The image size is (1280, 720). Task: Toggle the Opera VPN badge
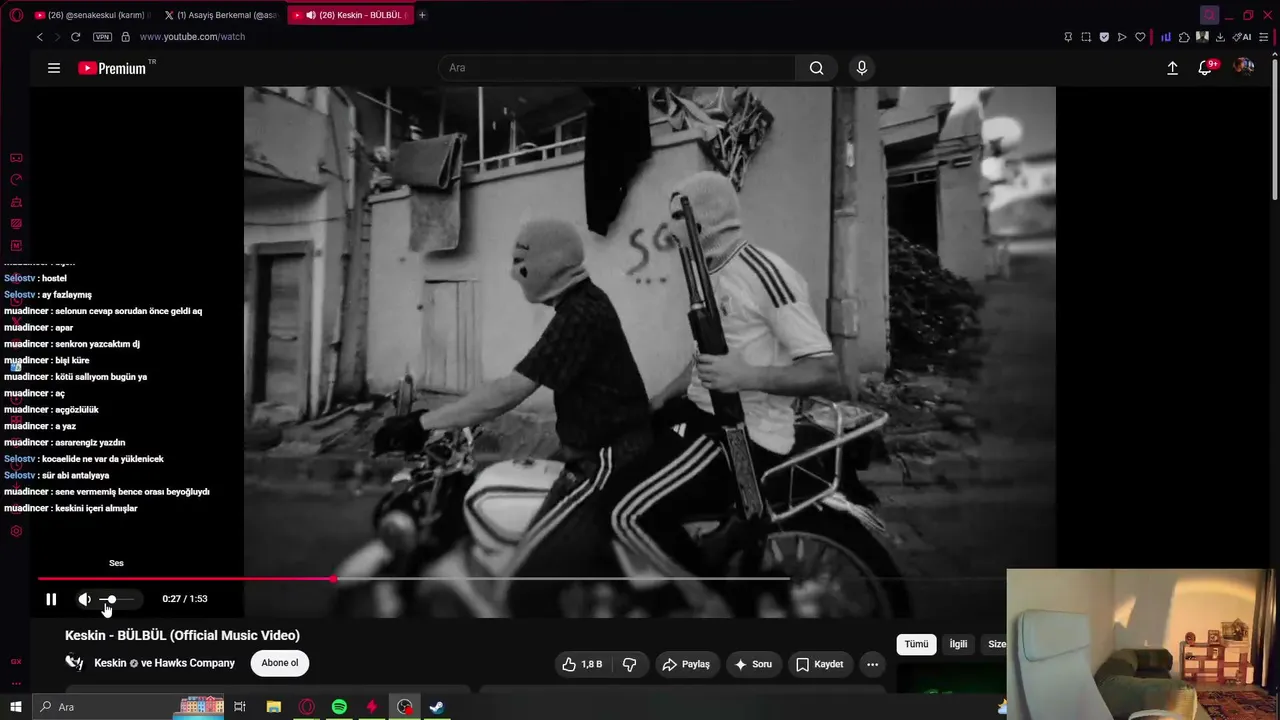[102, 37]
